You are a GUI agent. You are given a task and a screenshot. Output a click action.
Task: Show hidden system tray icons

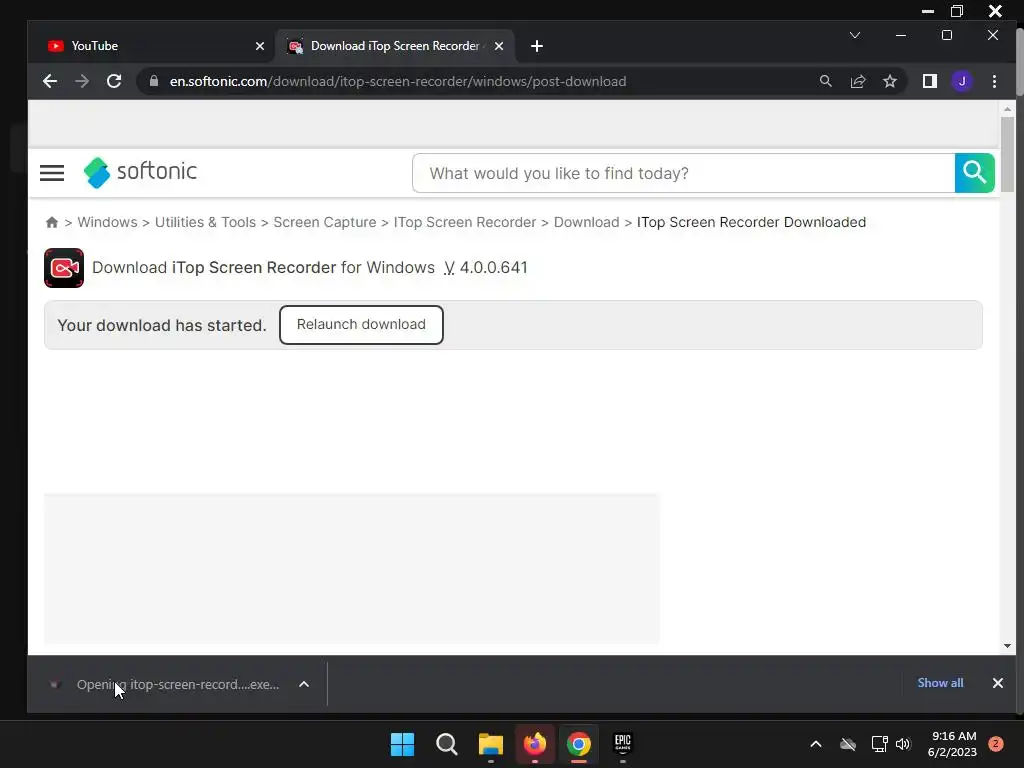tap(816, 744)
